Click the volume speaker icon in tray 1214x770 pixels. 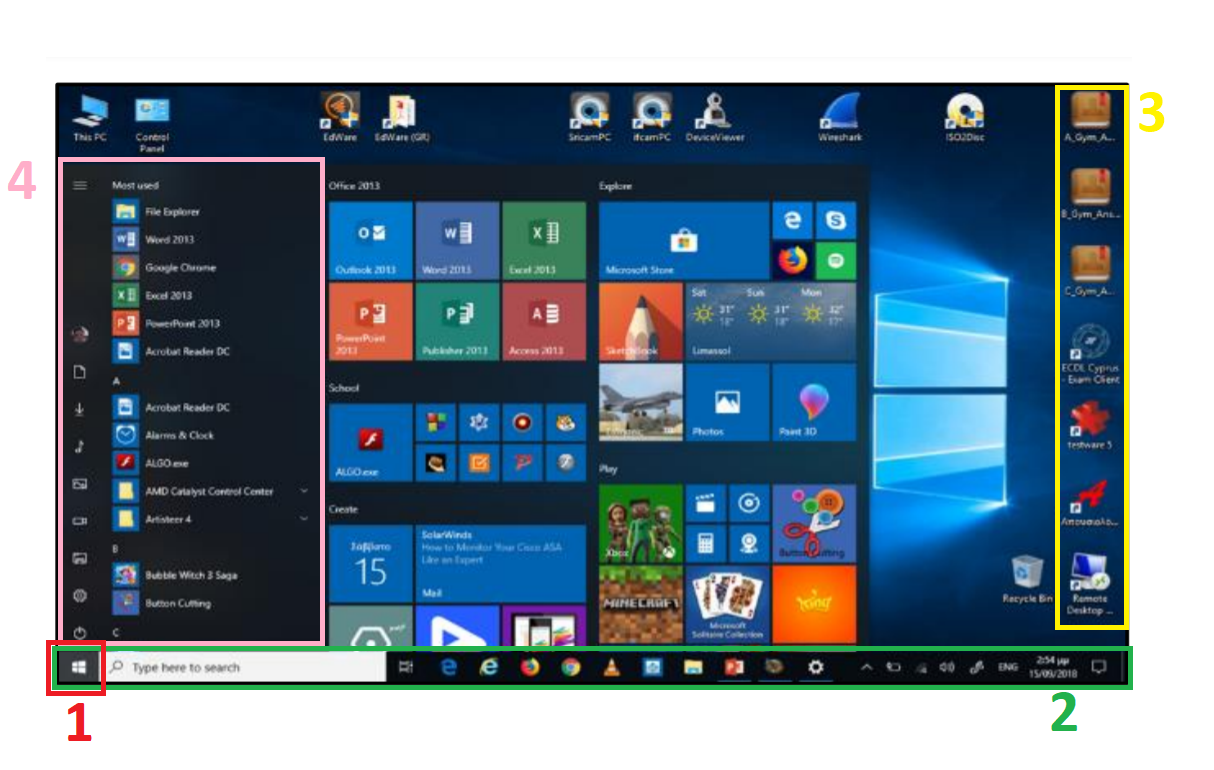pos(947,667)
